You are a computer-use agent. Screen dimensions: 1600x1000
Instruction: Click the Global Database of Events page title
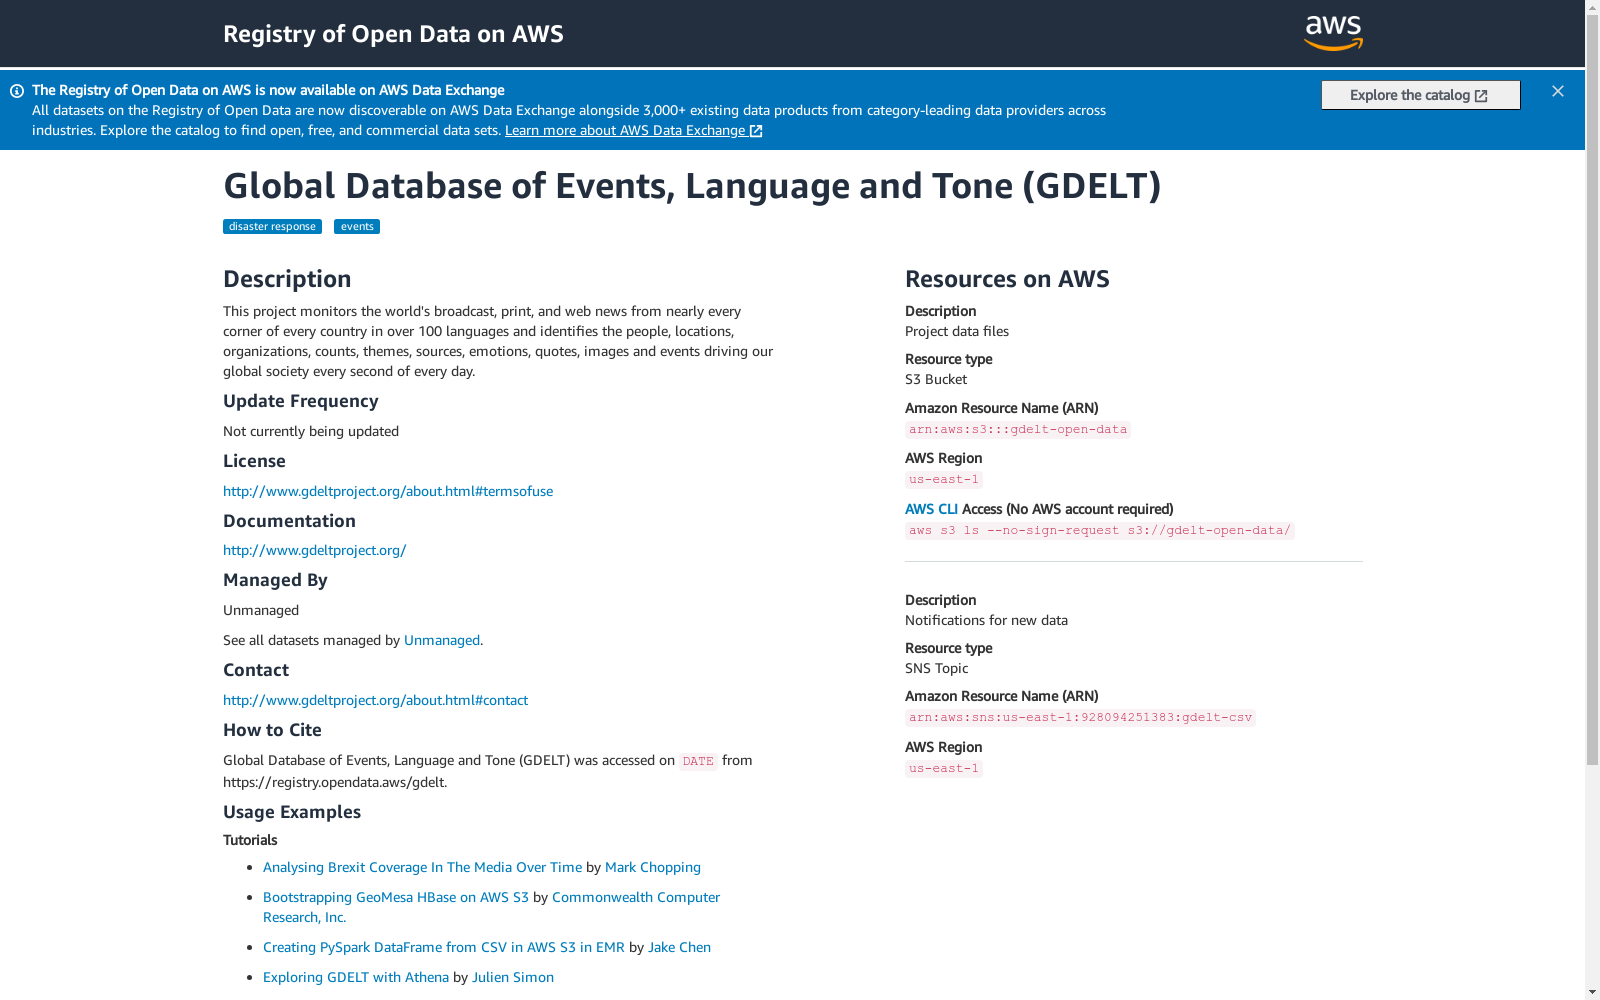692,186
